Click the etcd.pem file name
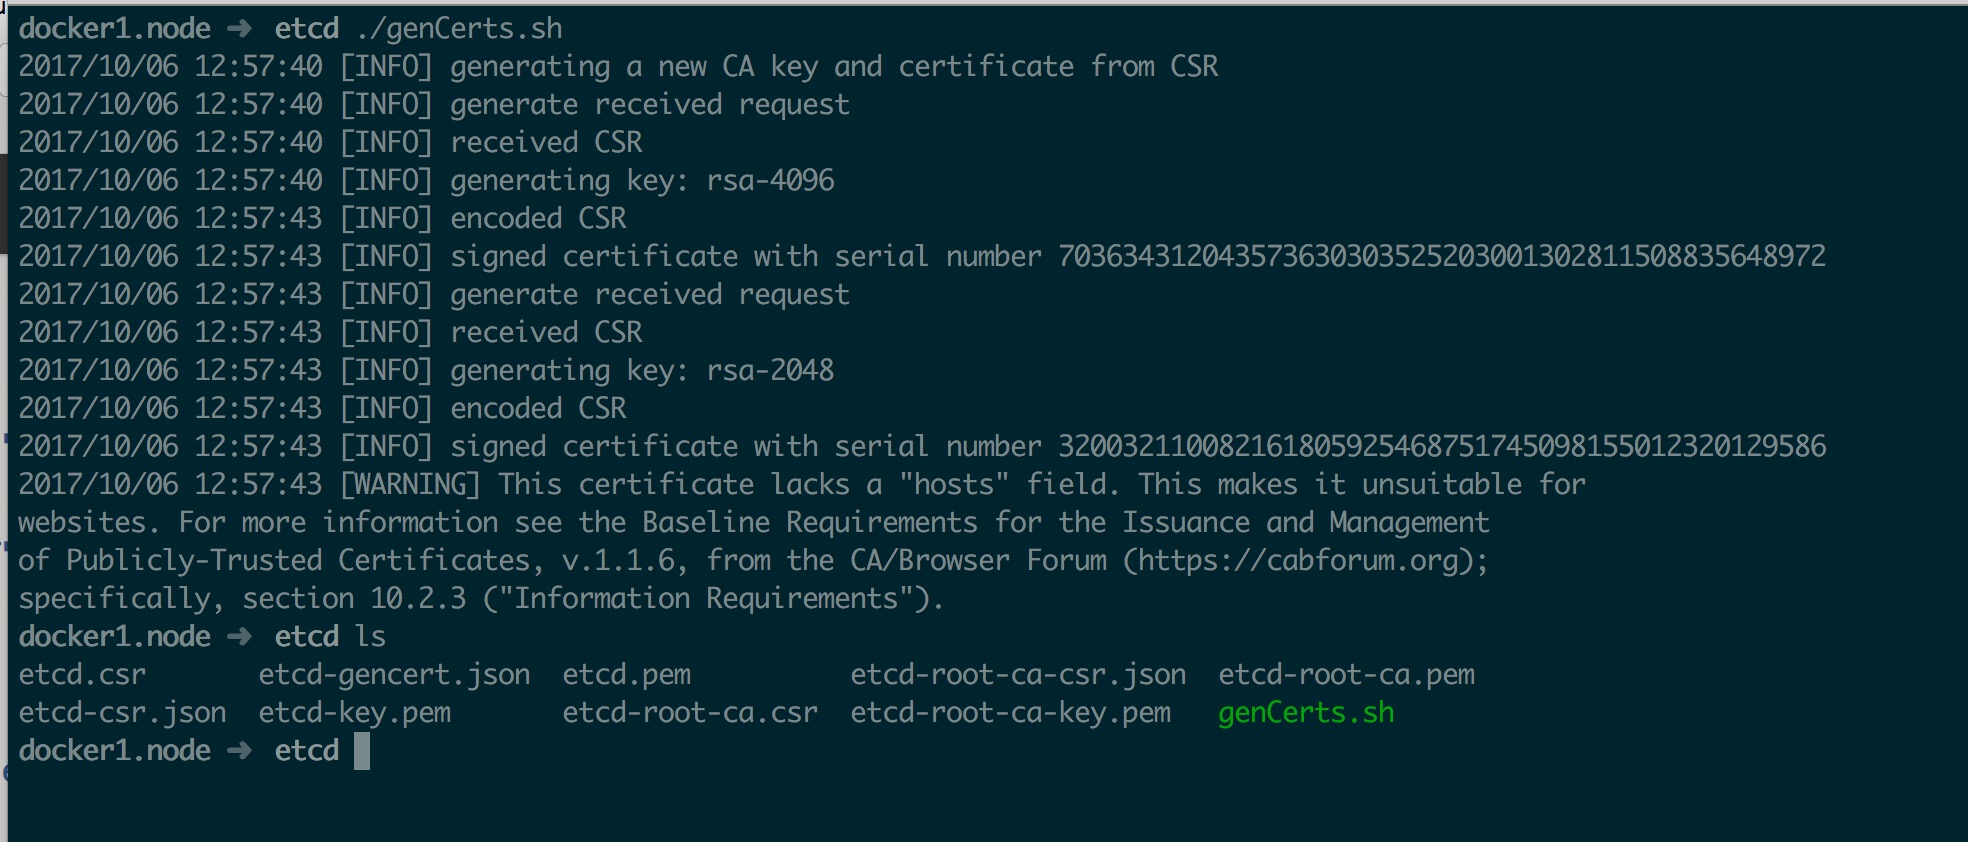The width and height of the screenshot is (1968, 842). [626, 675]
